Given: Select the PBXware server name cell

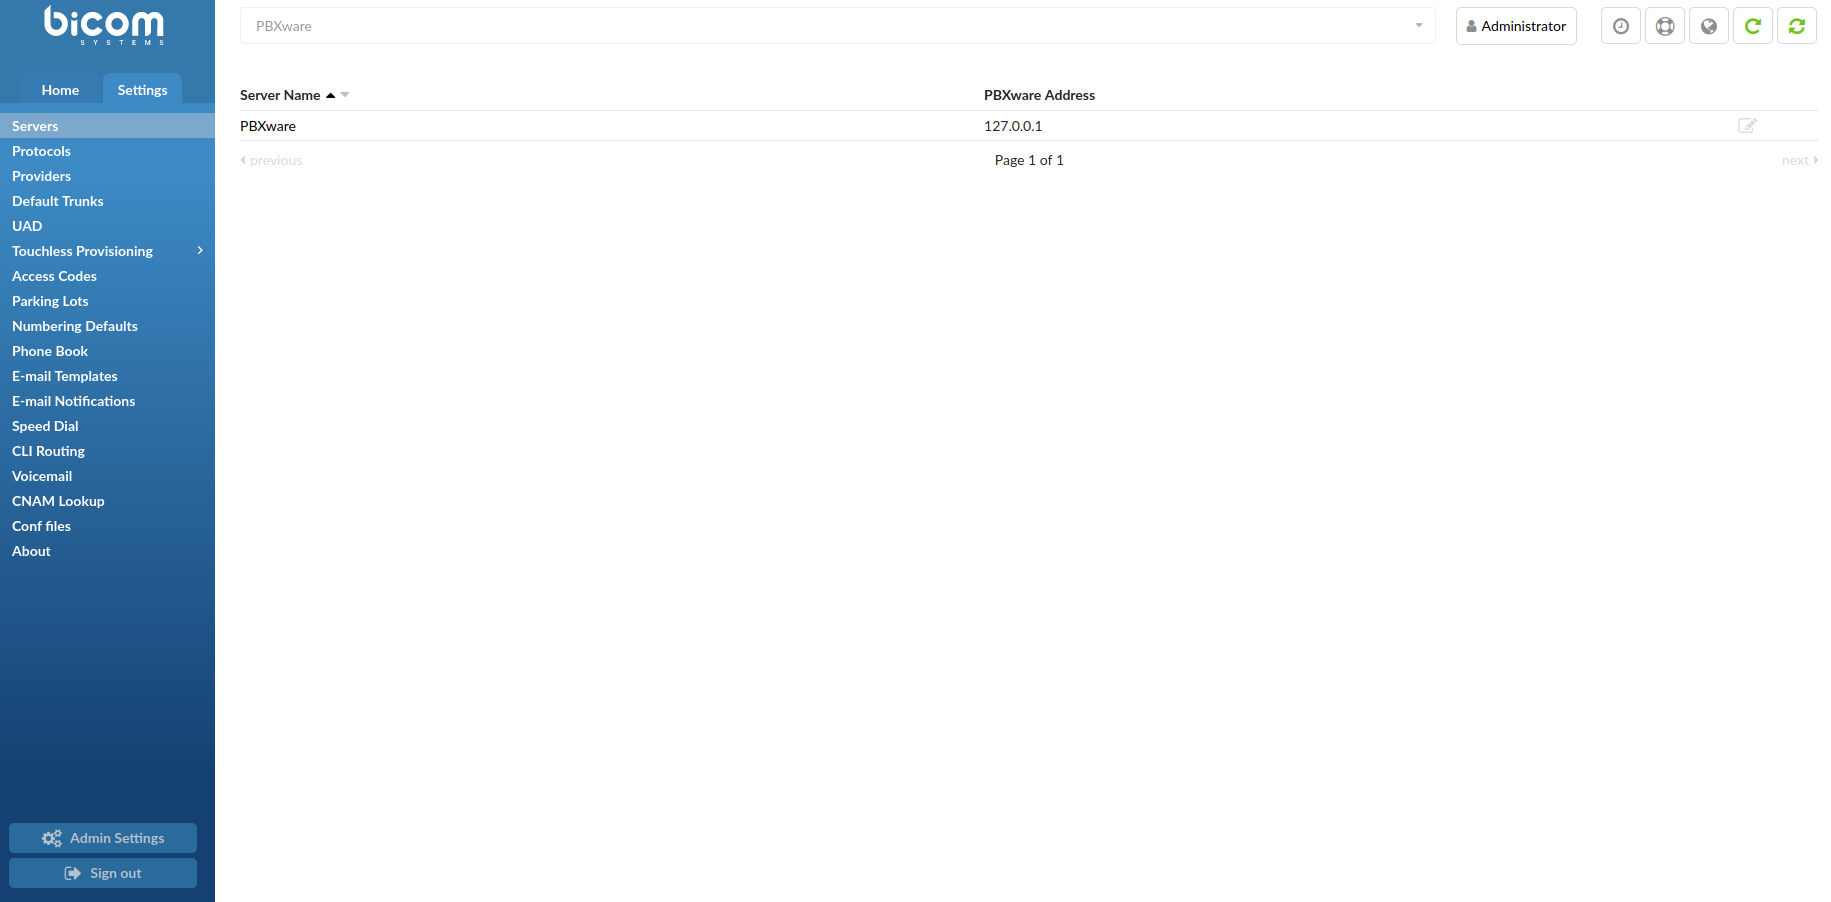Looking at the screenshot, I should click(x=268, y=126).
